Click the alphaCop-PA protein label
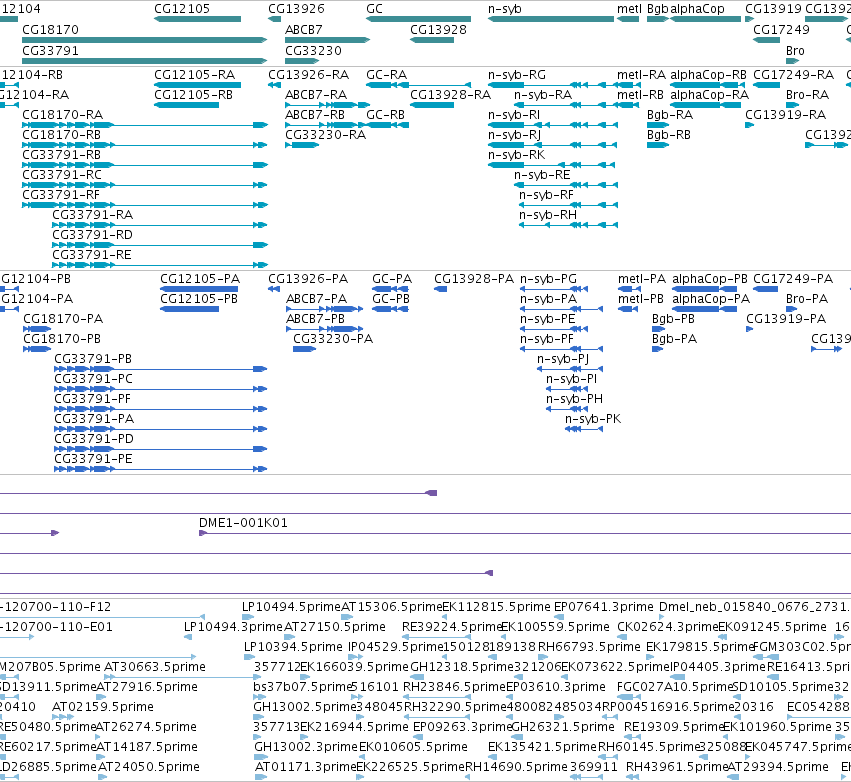The image size is (851, 782). click(x=712, y=299)
